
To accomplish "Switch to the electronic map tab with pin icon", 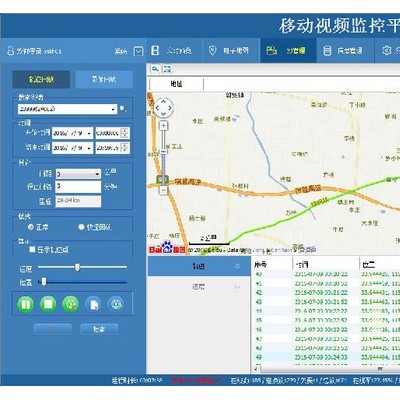I will point(231,51).
